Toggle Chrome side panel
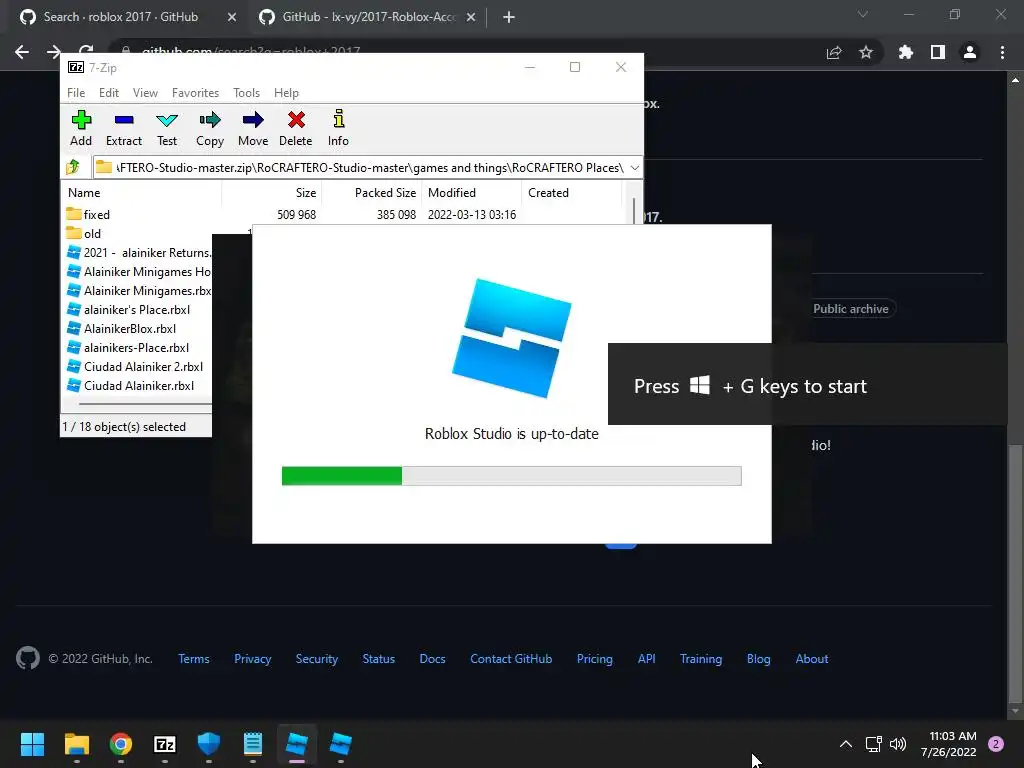Viewport: 1024px width, 768px height. point(938,52)
